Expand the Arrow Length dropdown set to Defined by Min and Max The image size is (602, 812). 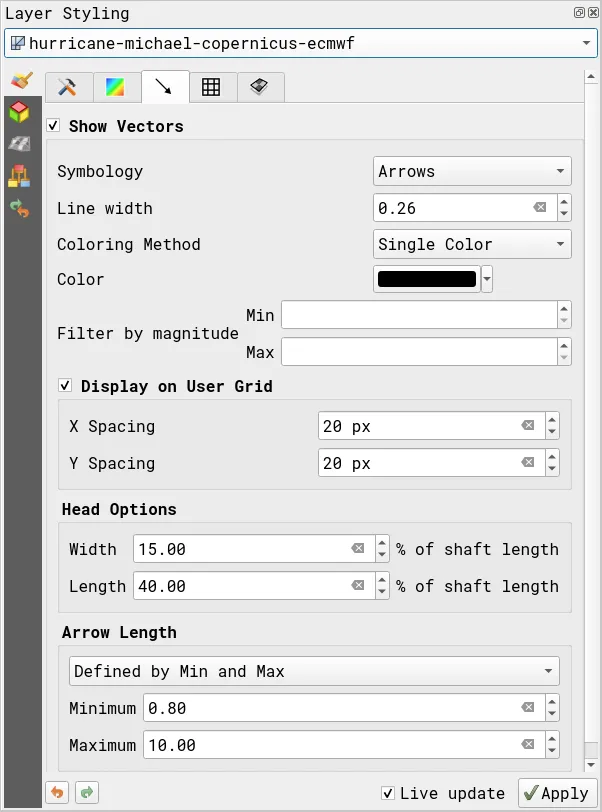coord(313,671)
